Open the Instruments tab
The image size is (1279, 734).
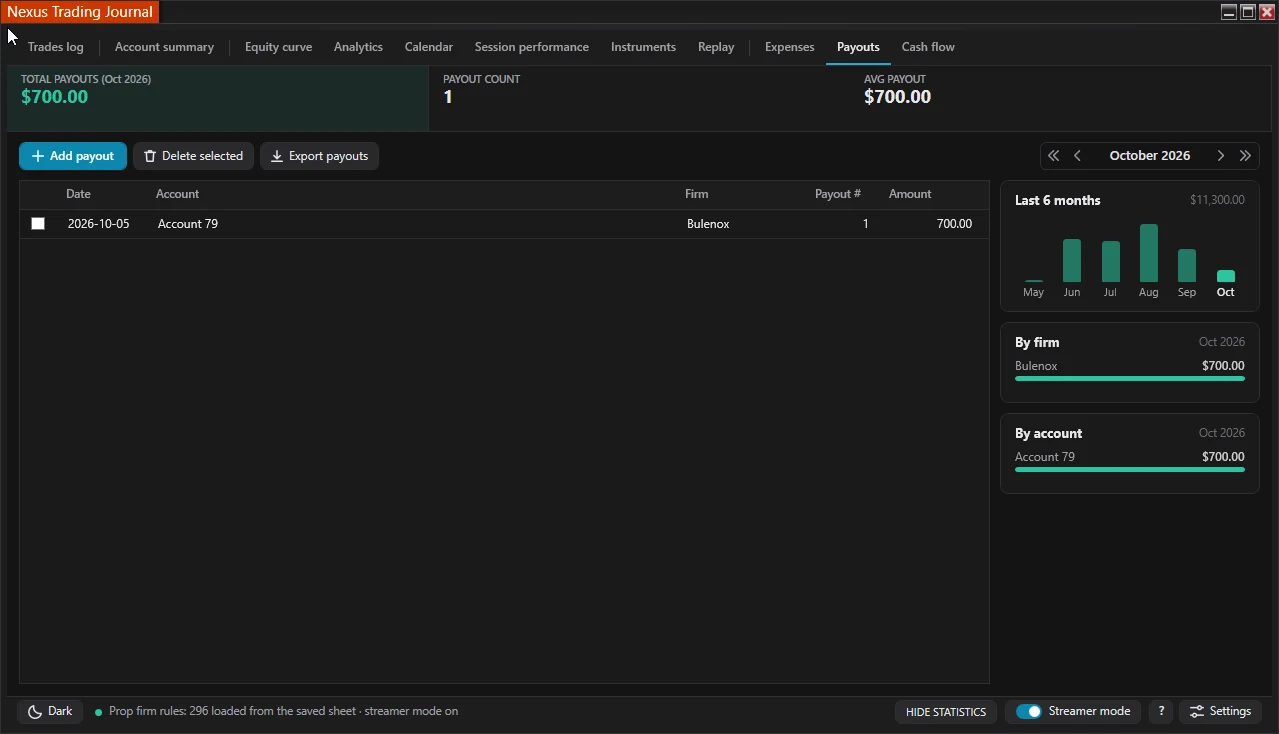(x=643, y=47)
